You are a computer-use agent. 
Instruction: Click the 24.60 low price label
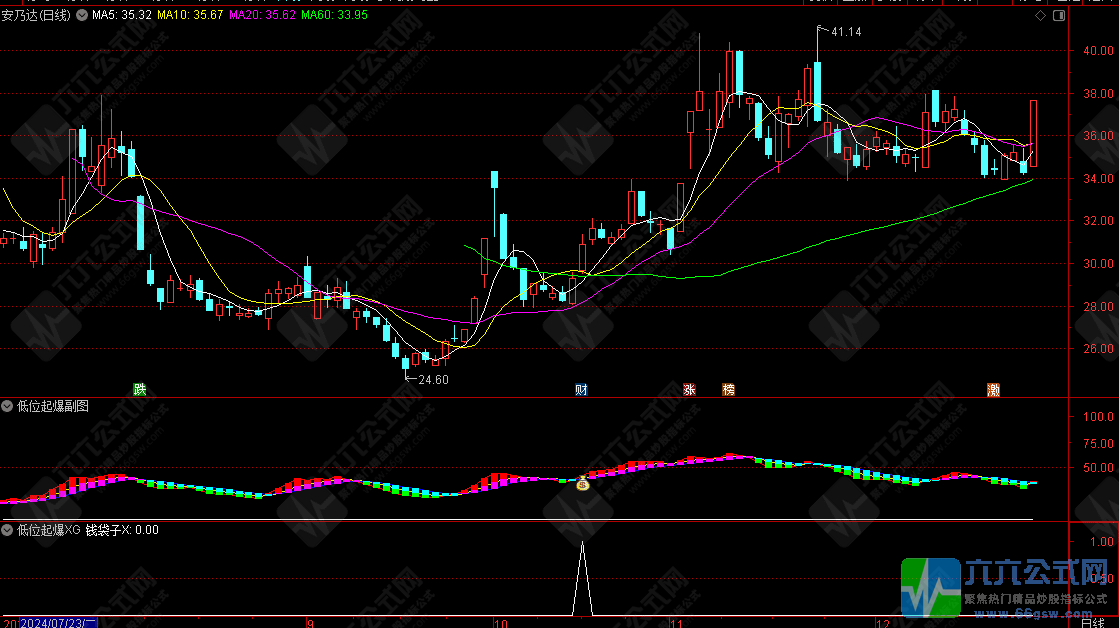pyautogui.click(x=433, y=380)
